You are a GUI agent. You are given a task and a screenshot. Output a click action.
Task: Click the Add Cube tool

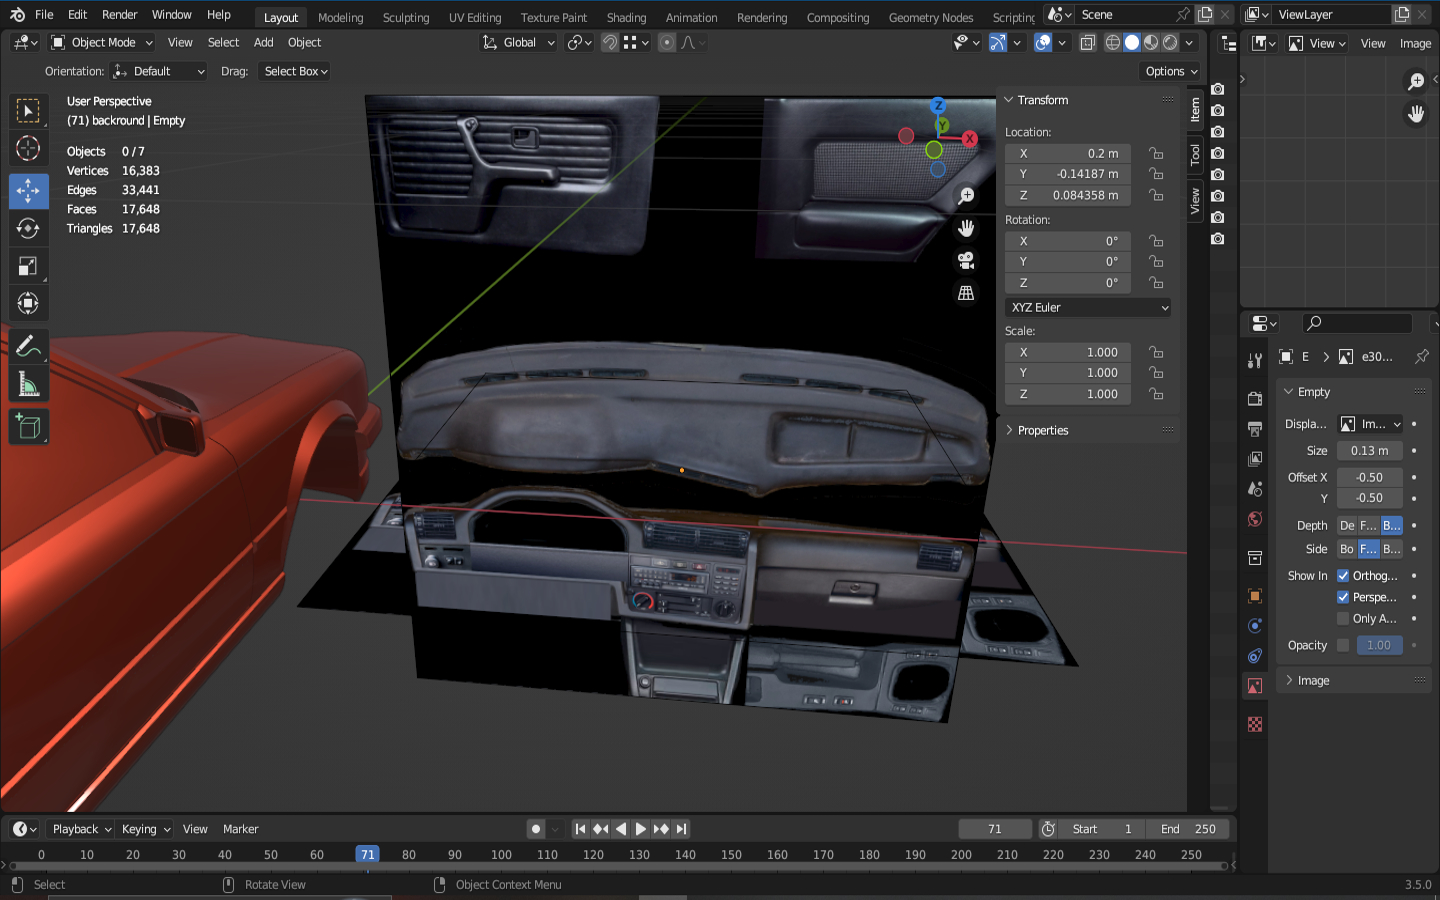point(28,427)
